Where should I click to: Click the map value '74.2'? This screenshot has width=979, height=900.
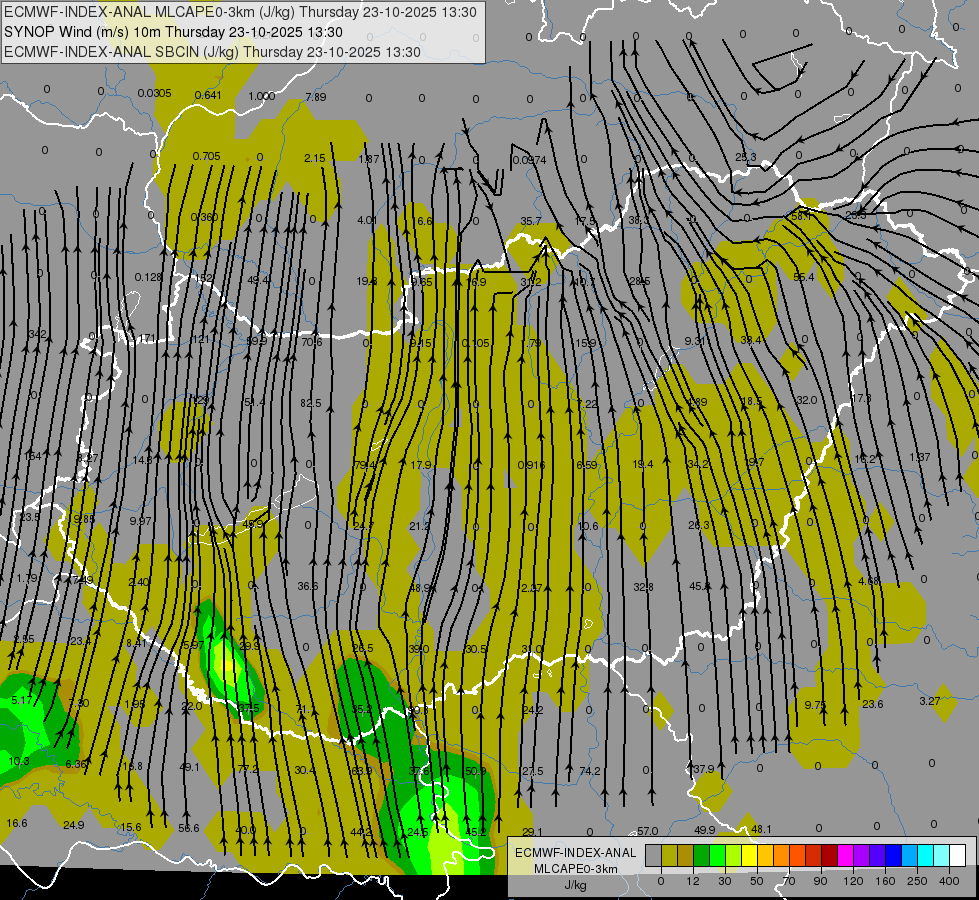(589, 771)
